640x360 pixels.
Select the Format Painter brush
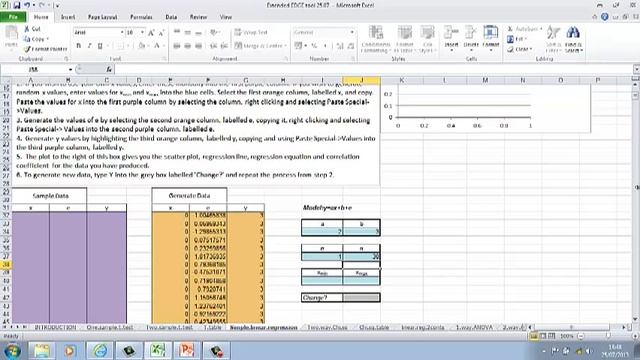pos(45,49)
